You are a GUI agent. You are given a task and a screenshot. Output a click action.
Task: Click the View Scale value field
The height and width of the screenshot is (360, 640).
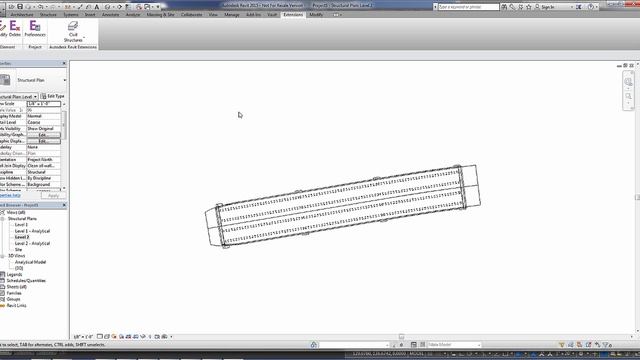44,104
